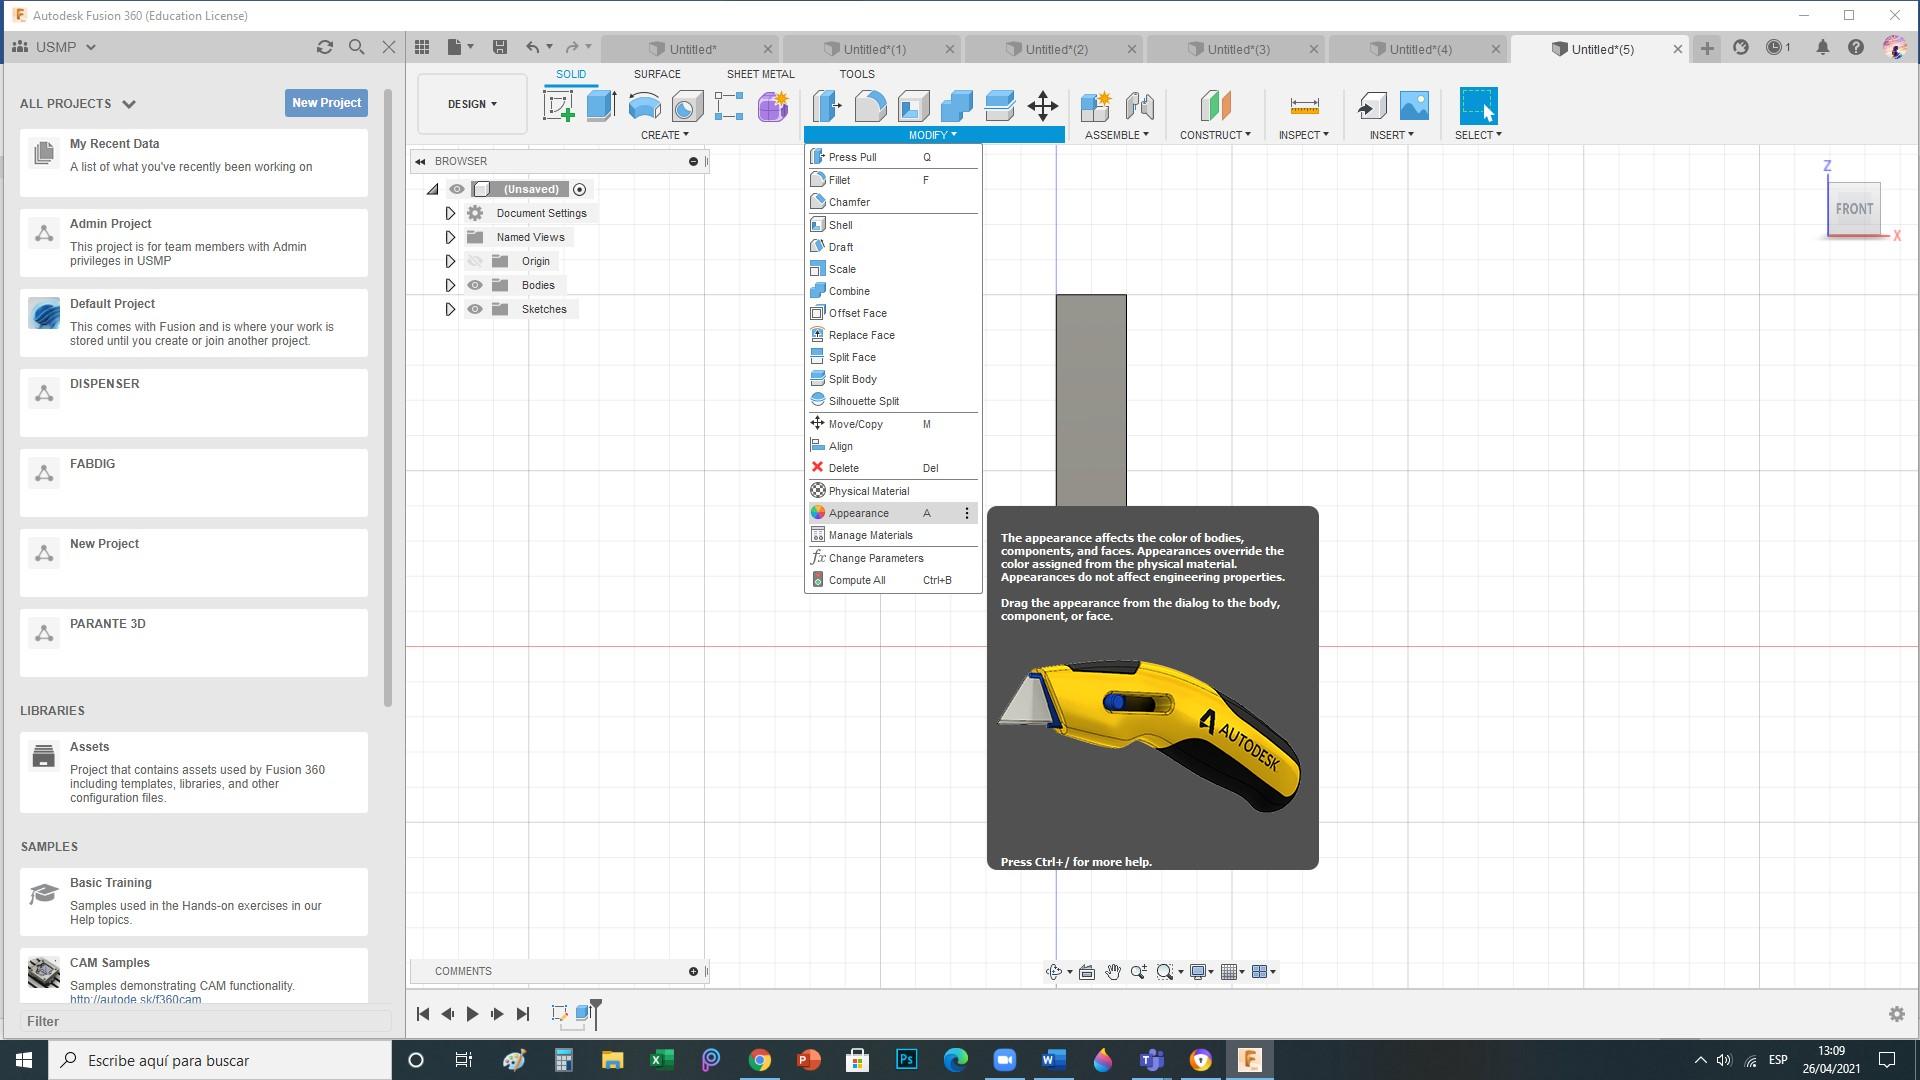Click the Manage Materials option

point(872,534)
